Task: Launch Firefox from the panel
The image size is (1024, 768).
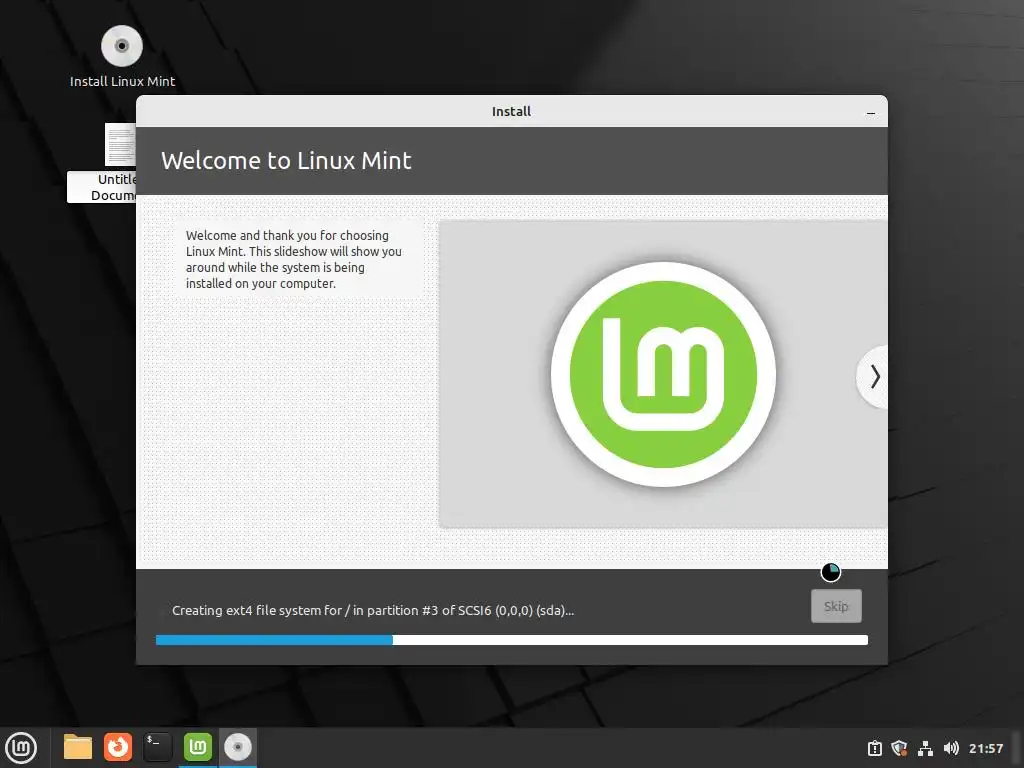Action: [x=118, y=747]
